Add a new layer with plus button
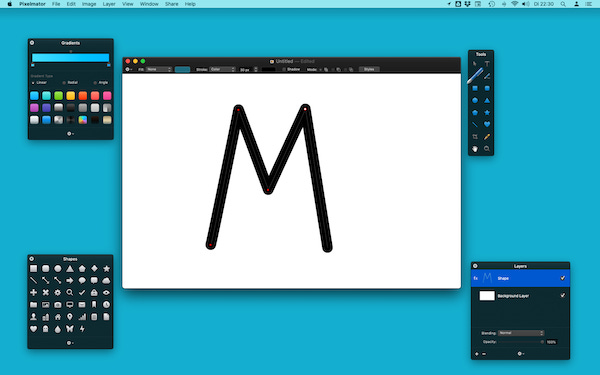This screenshot has width=600, height=375. point(476,354)
